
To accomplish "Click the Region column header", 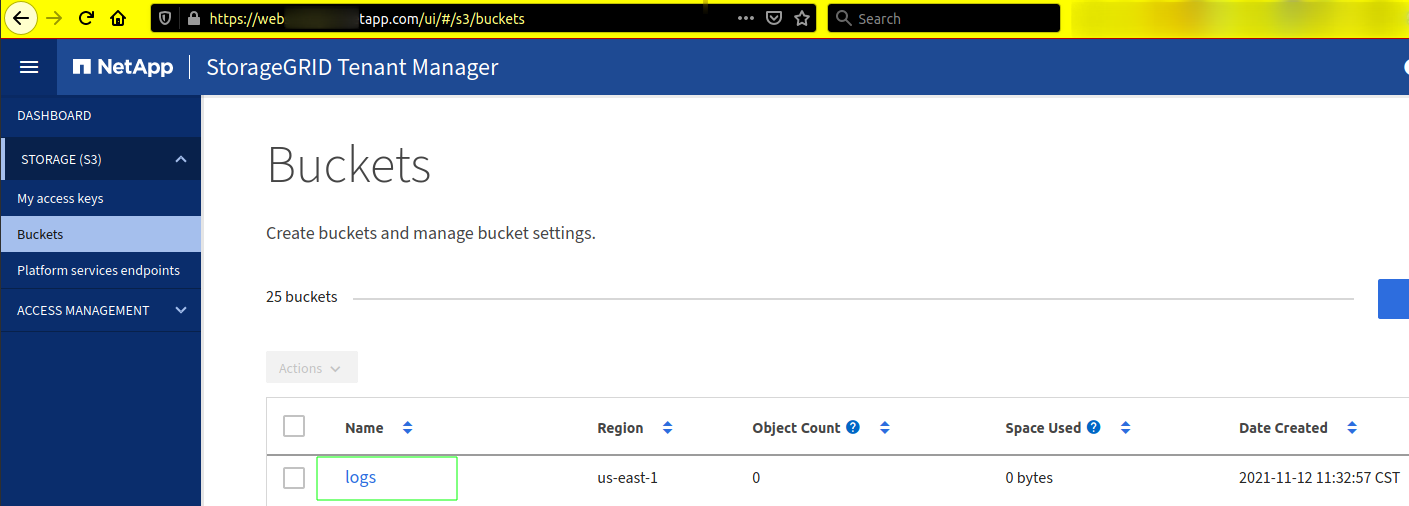I will [x=620, y=428].
